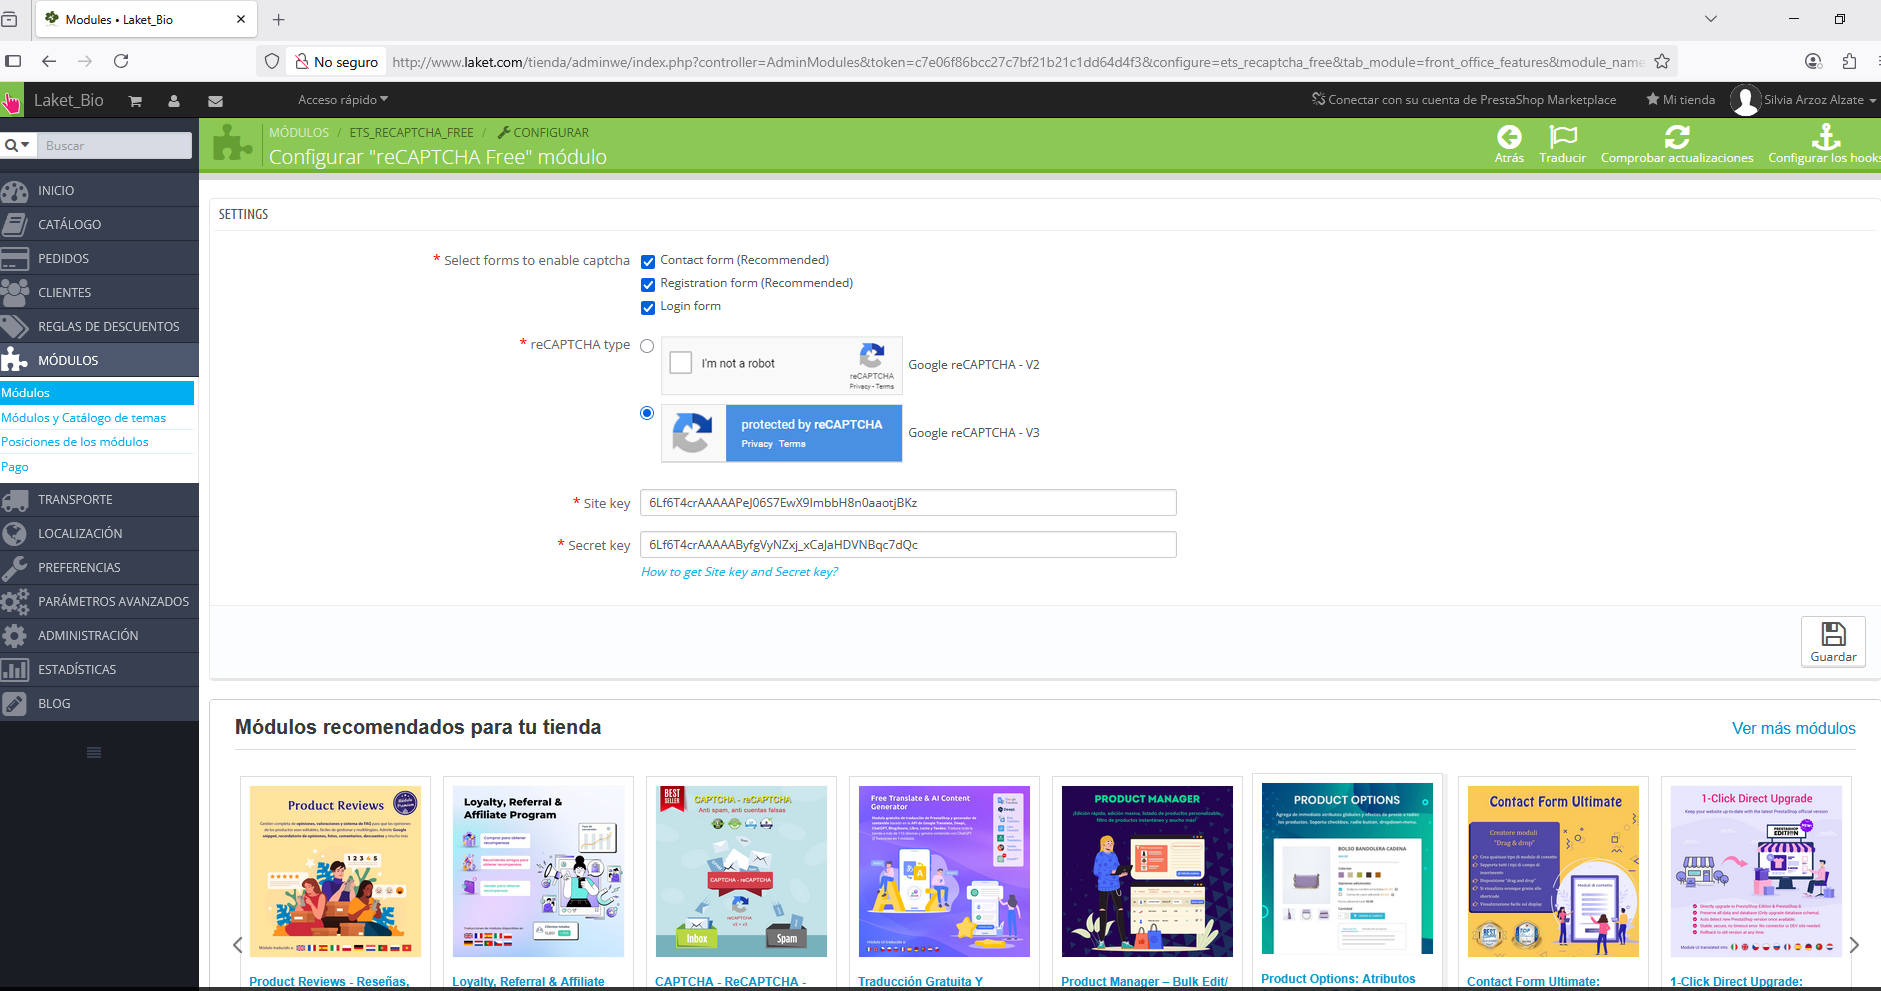The height and width of the screenshot is (991, 1881).
Task: Click the Site key input field
Action: pyautogui.click(x=908, y=503)
